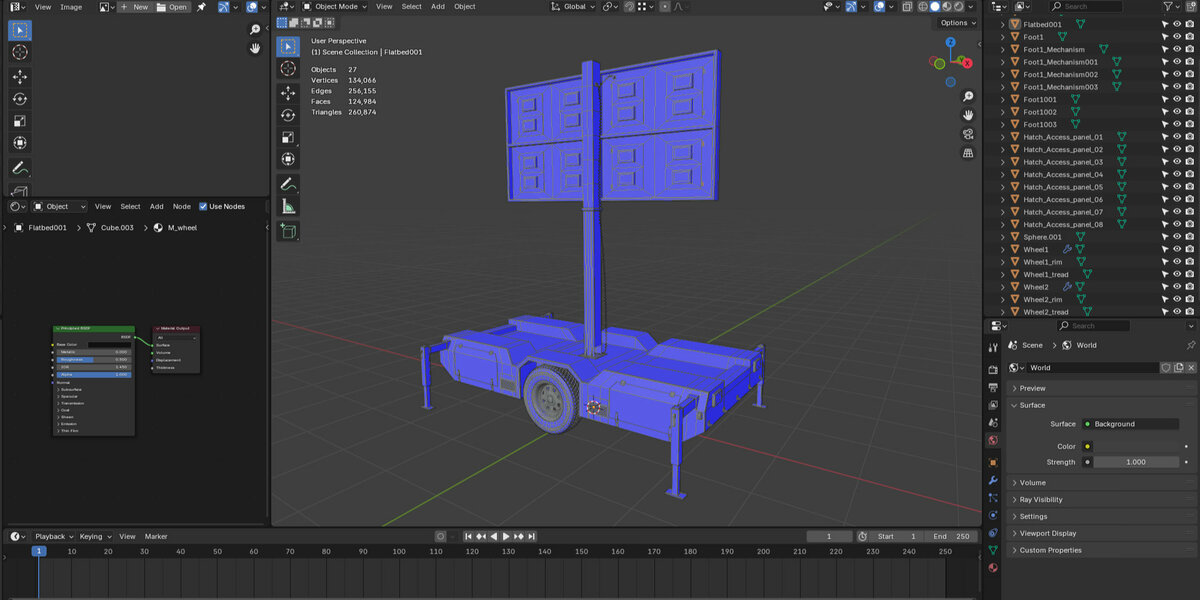Open the Options dropdown in viewport
Viewport: 1200px width, 600px height.
coord(958,22)
